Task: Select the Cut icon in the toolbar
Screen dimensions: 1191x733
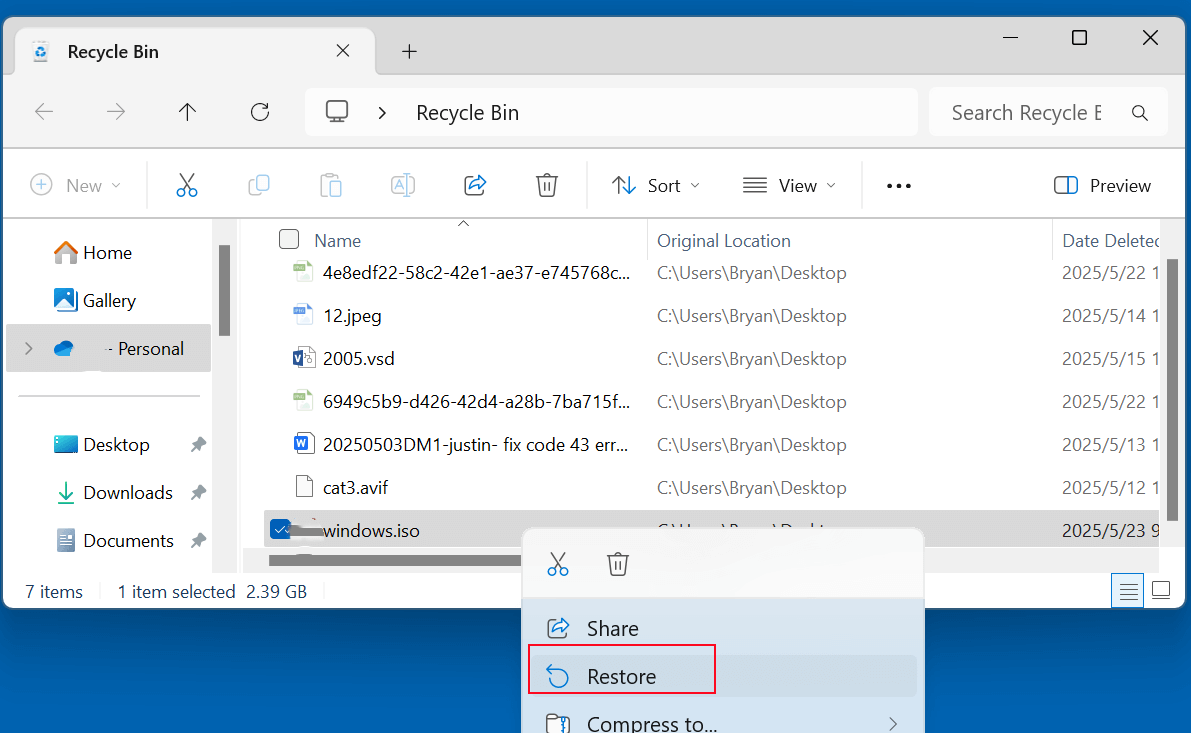Action: (187, 185)
